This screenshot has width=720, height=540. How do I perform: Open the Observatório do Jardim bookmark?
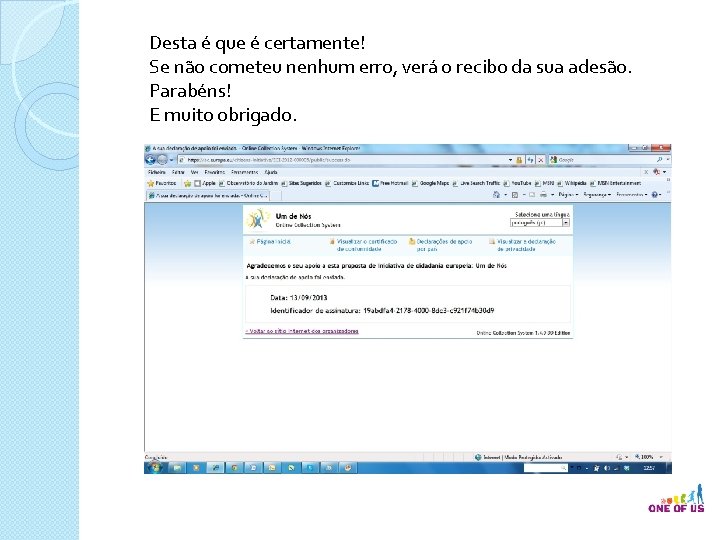point(248,183)
